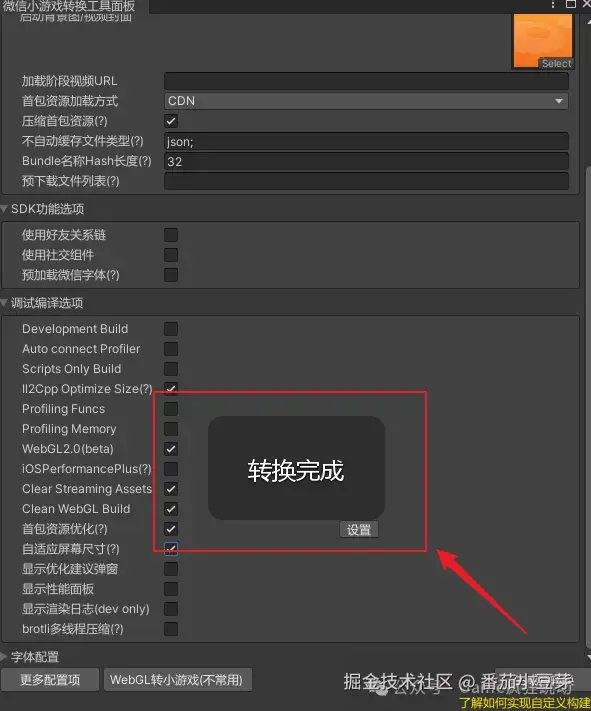
Task: Enable the 显示性能面板 checkbox
Action: point(171,589)
